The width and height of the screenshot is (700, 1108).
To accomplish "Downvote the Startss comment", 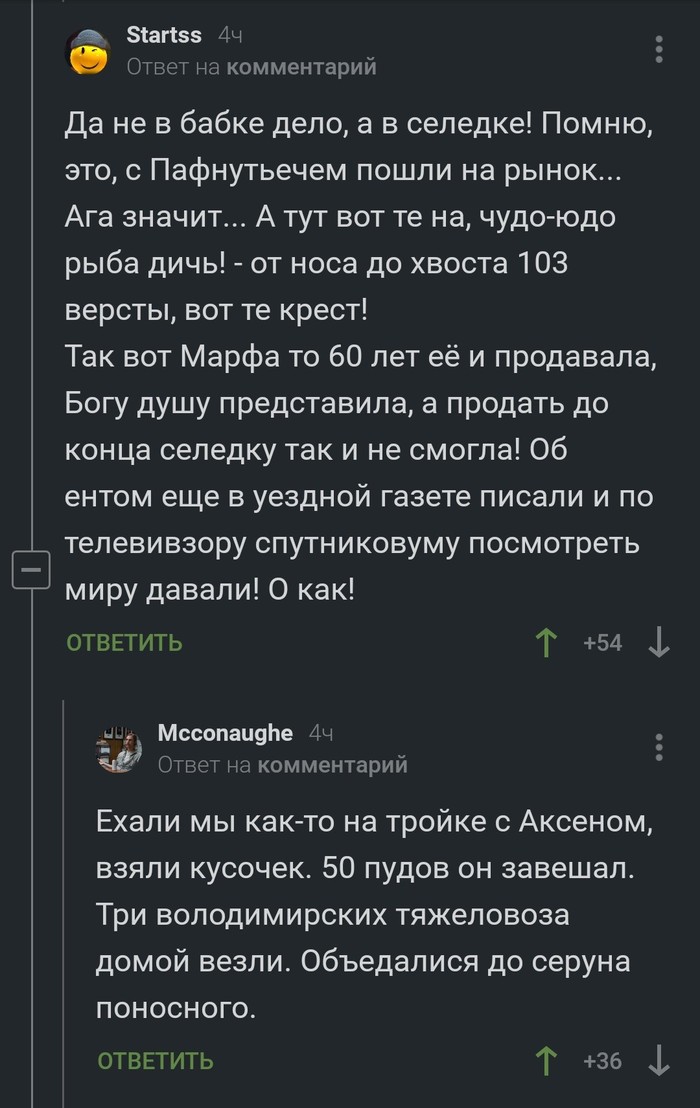I will 659,643.
